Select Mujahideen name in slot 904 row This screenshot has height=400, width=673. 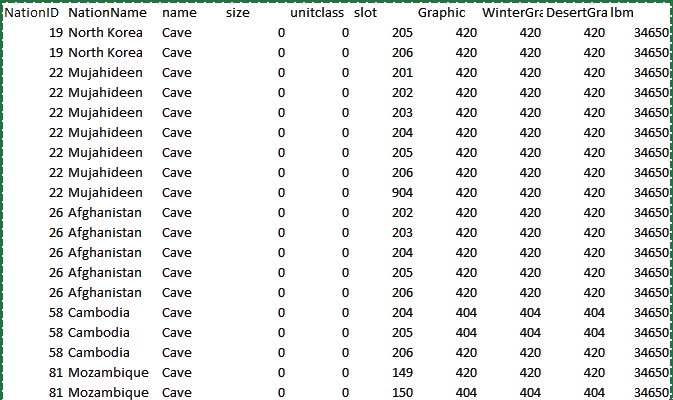(x=105, y=192)
